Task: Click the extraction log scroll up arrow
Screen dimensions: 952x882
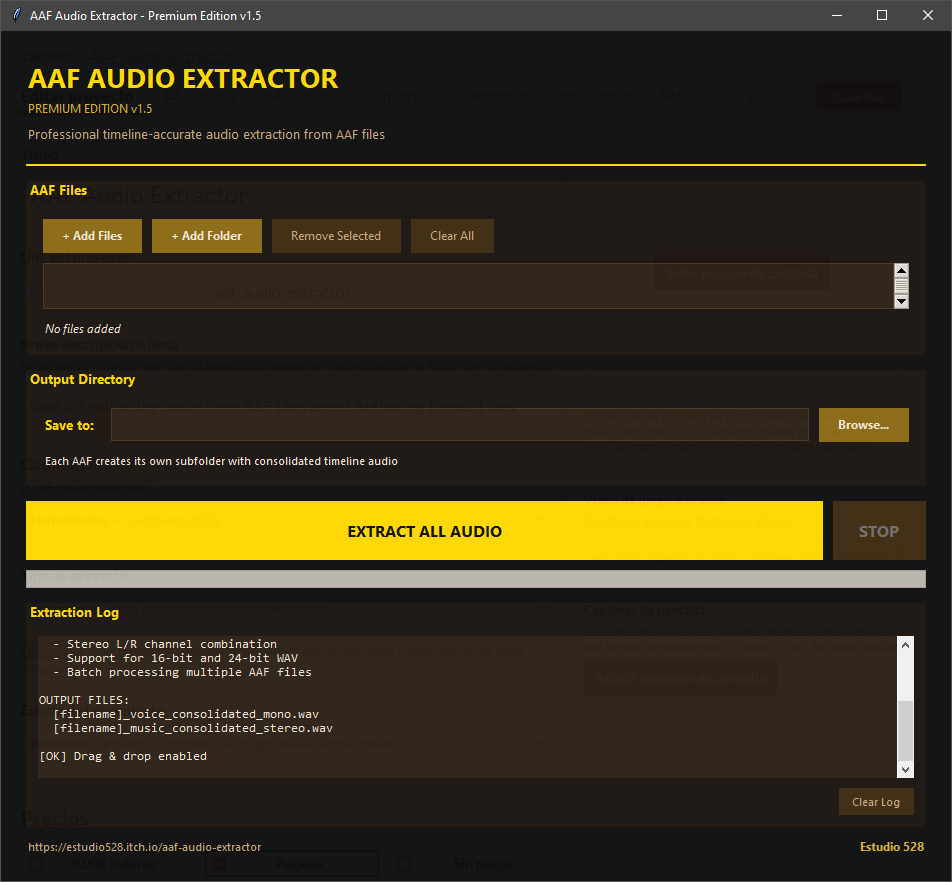Action: click(905, 645)
